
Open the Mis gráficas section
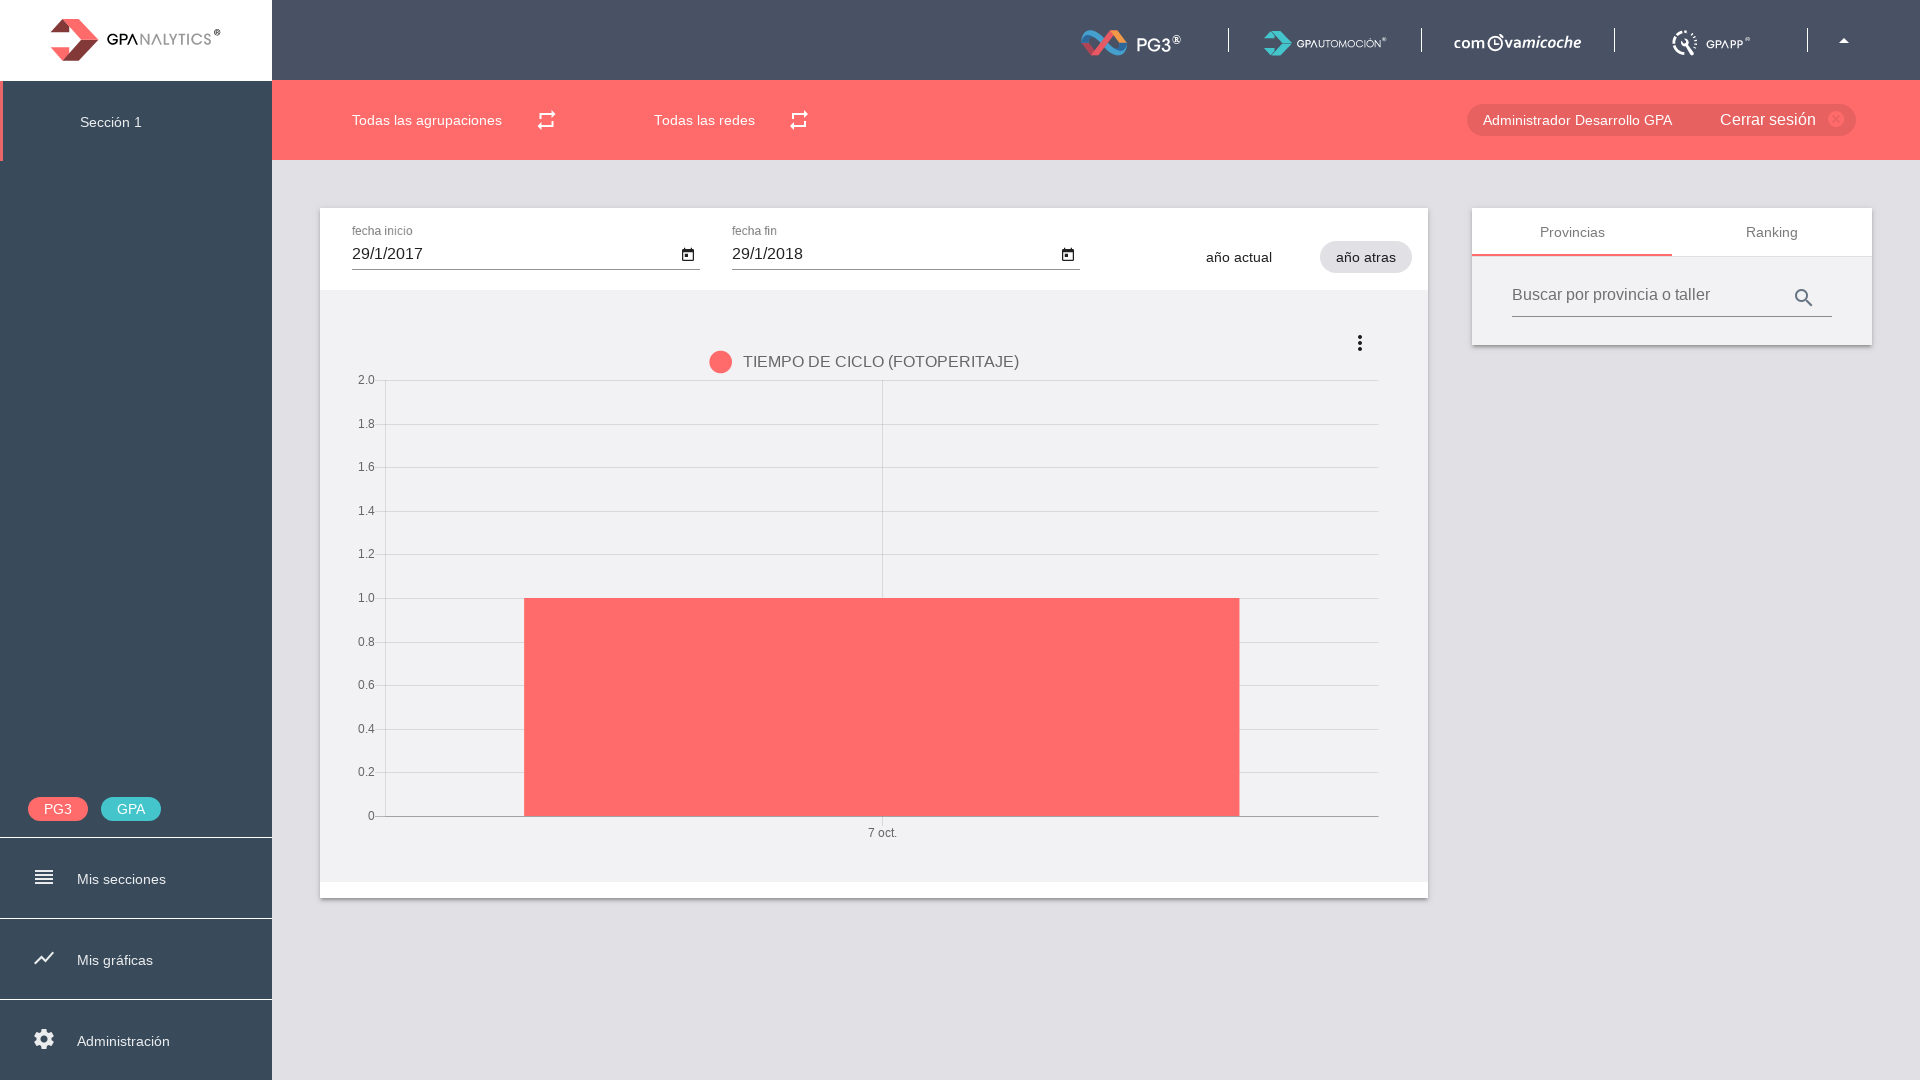pyautogui.click(x=115, y=960)
